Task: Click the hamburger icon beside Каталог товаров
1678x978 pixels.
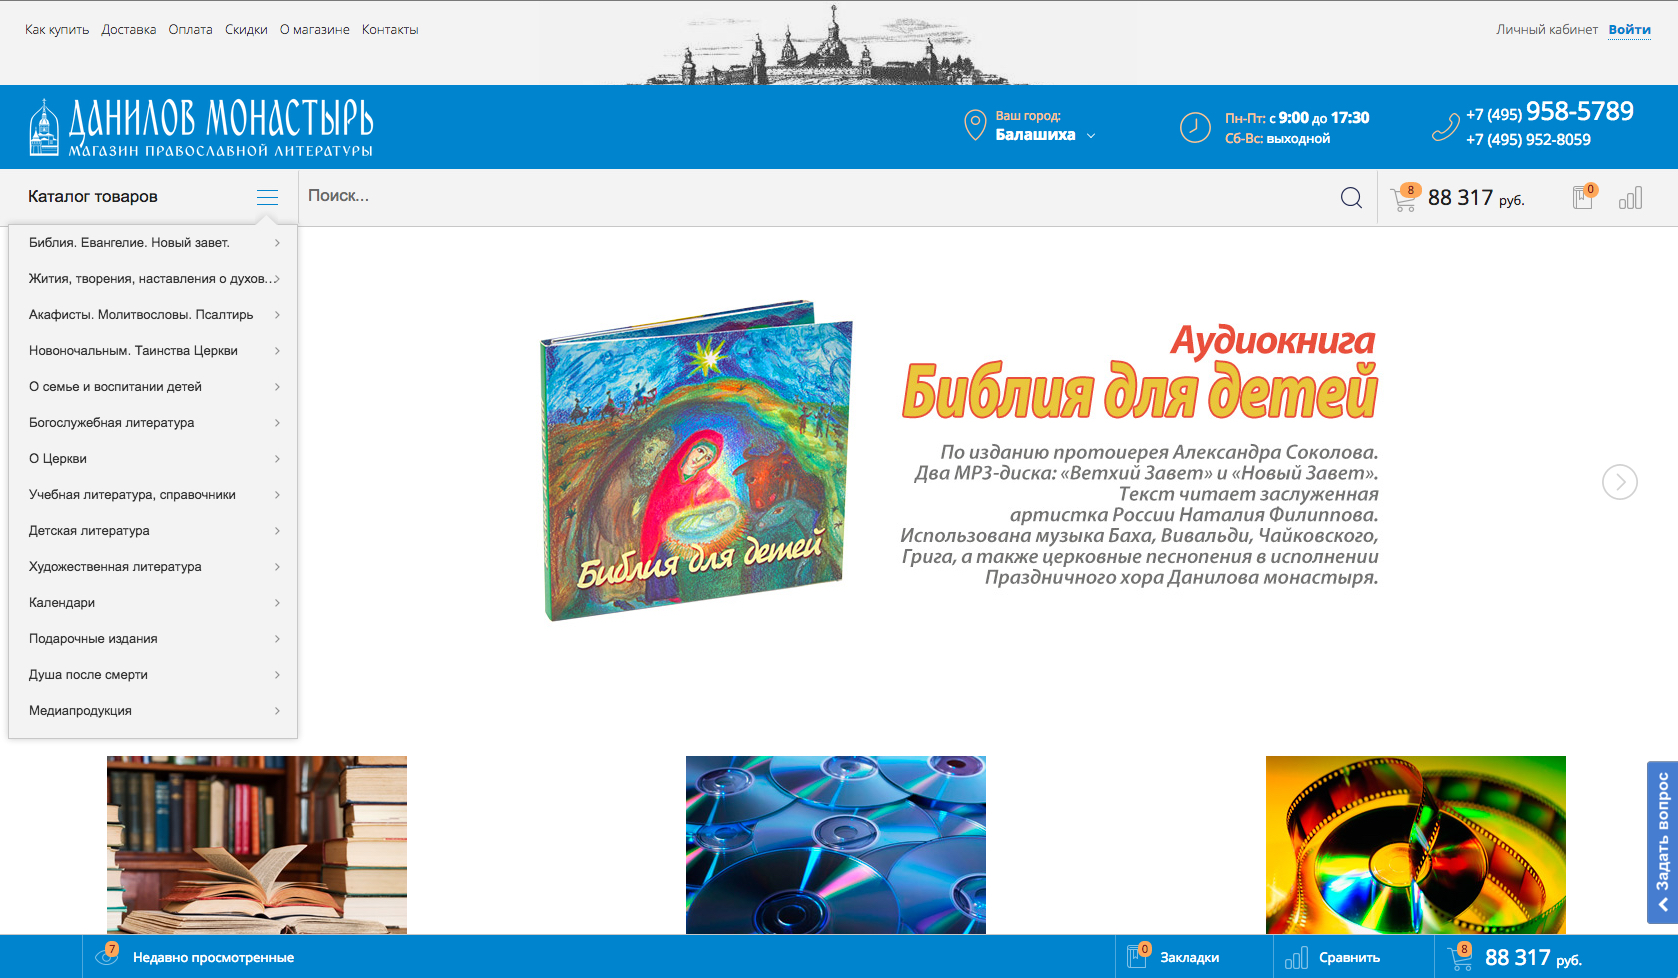Action: click(267, 197)
